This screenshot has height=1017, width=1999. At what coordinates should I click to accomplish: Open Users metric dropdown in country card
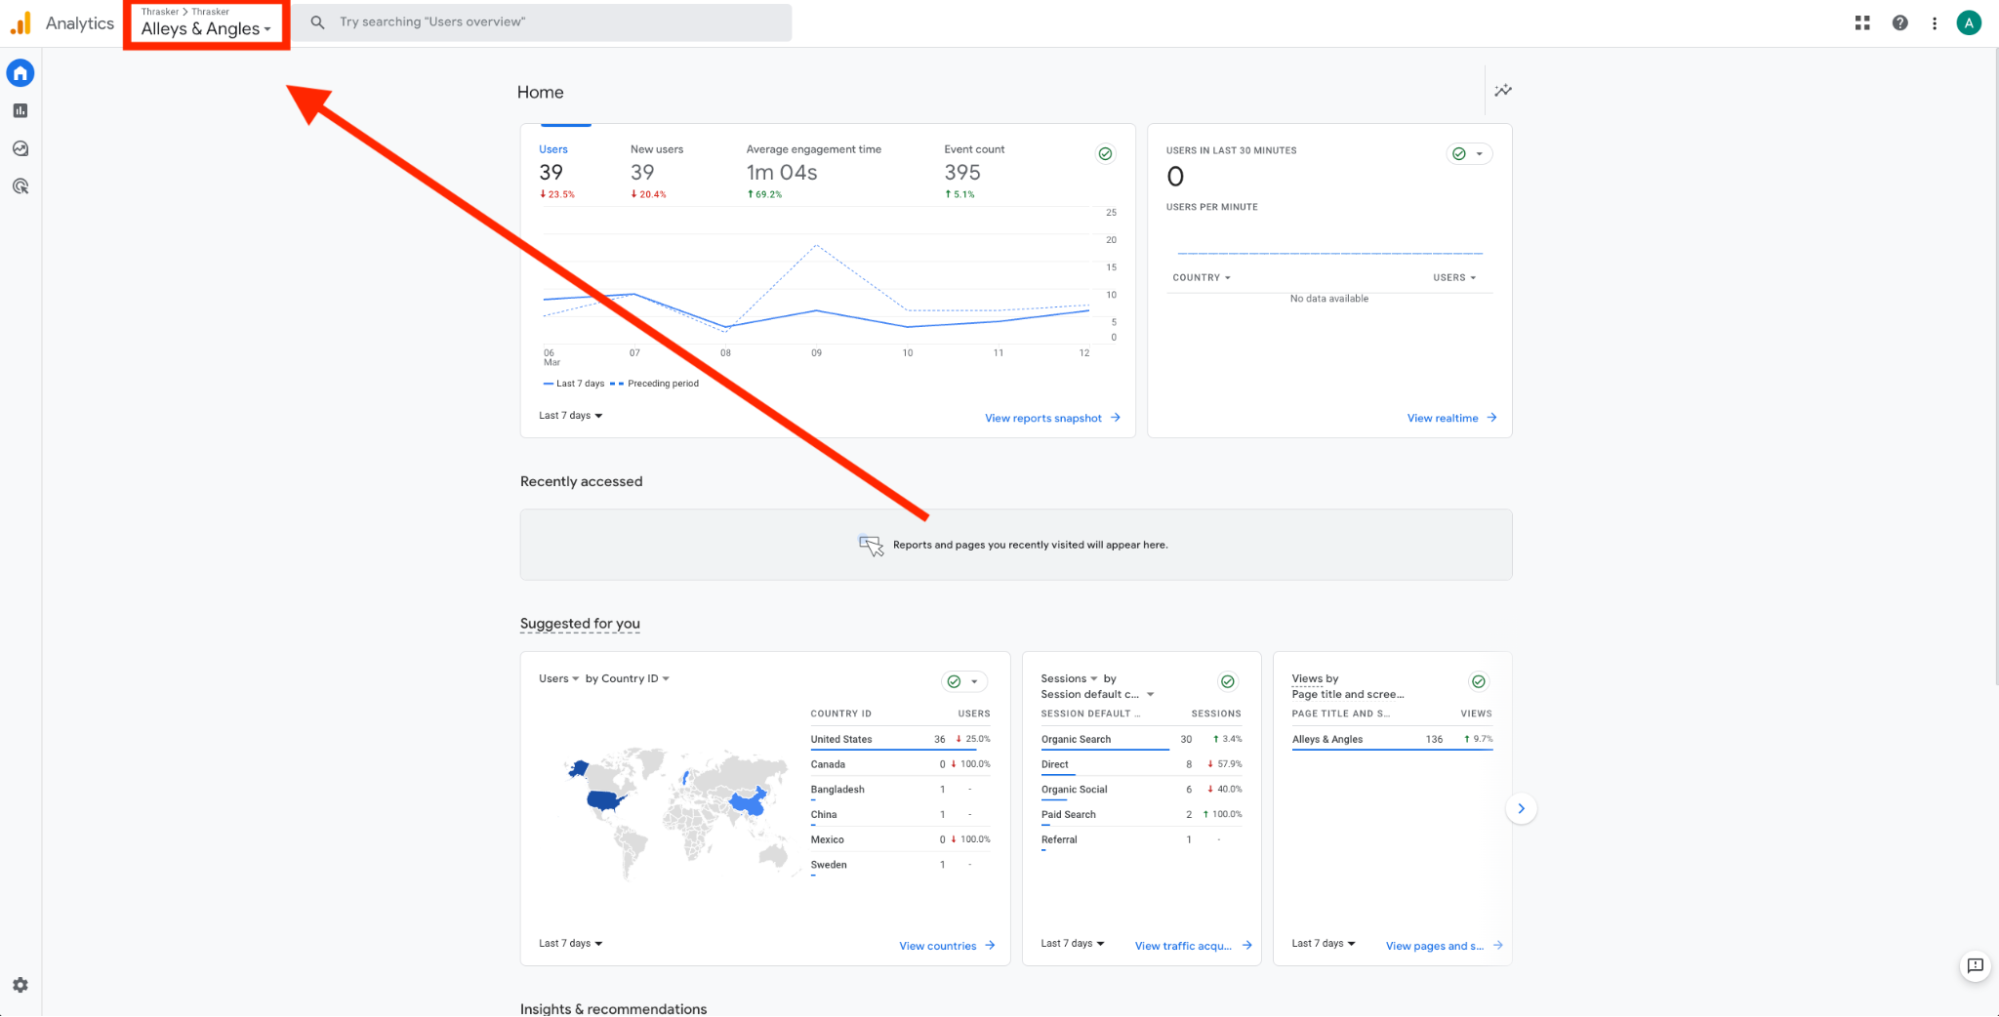[x=559, y=679]
